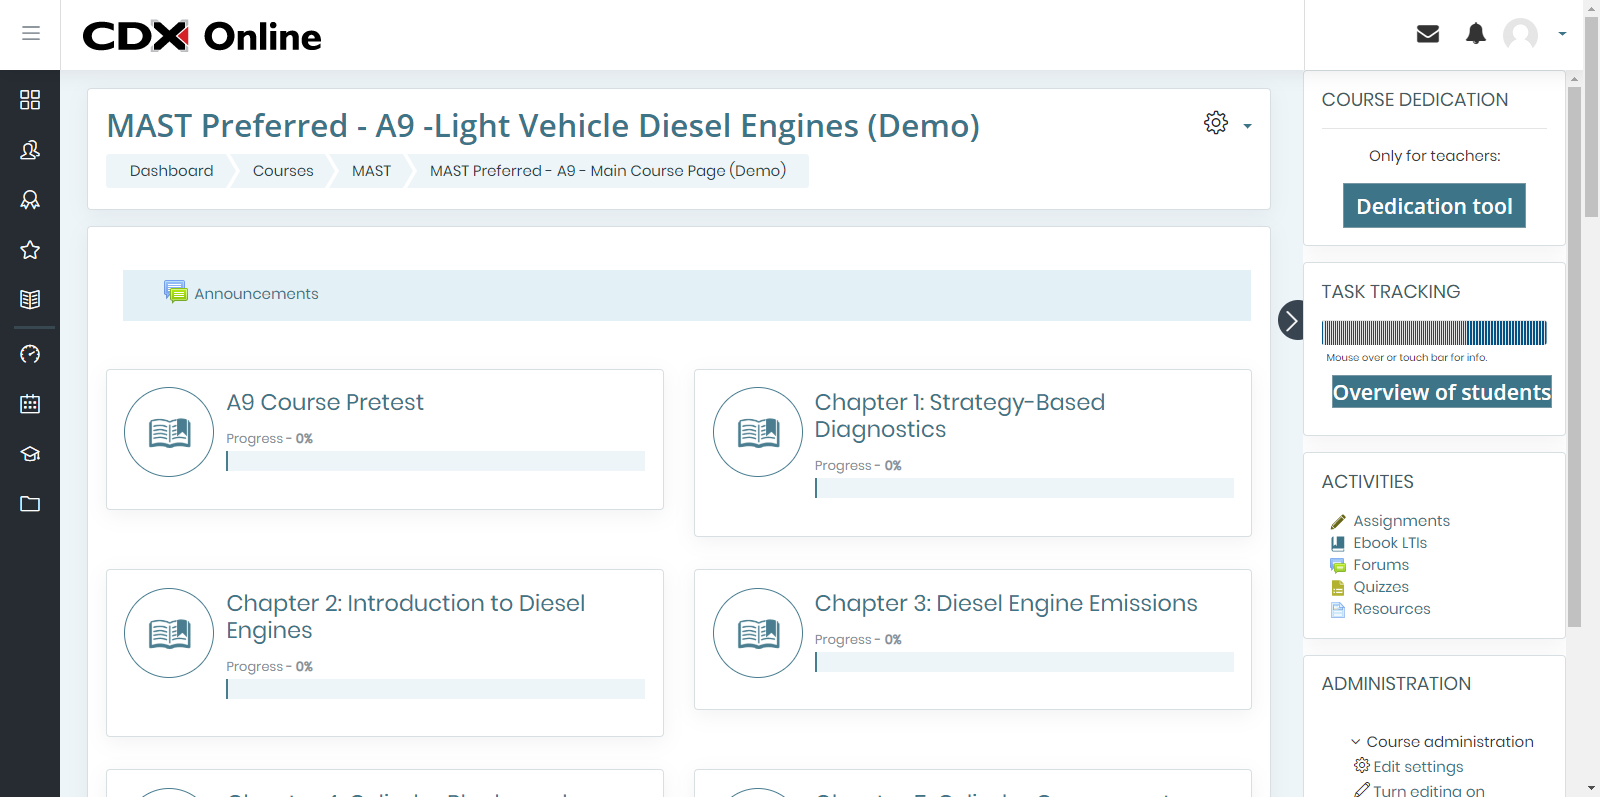Click the grid dashboard icon in sidebar
The height and width of the screenshot is (797, 1600).
[30, 100]
